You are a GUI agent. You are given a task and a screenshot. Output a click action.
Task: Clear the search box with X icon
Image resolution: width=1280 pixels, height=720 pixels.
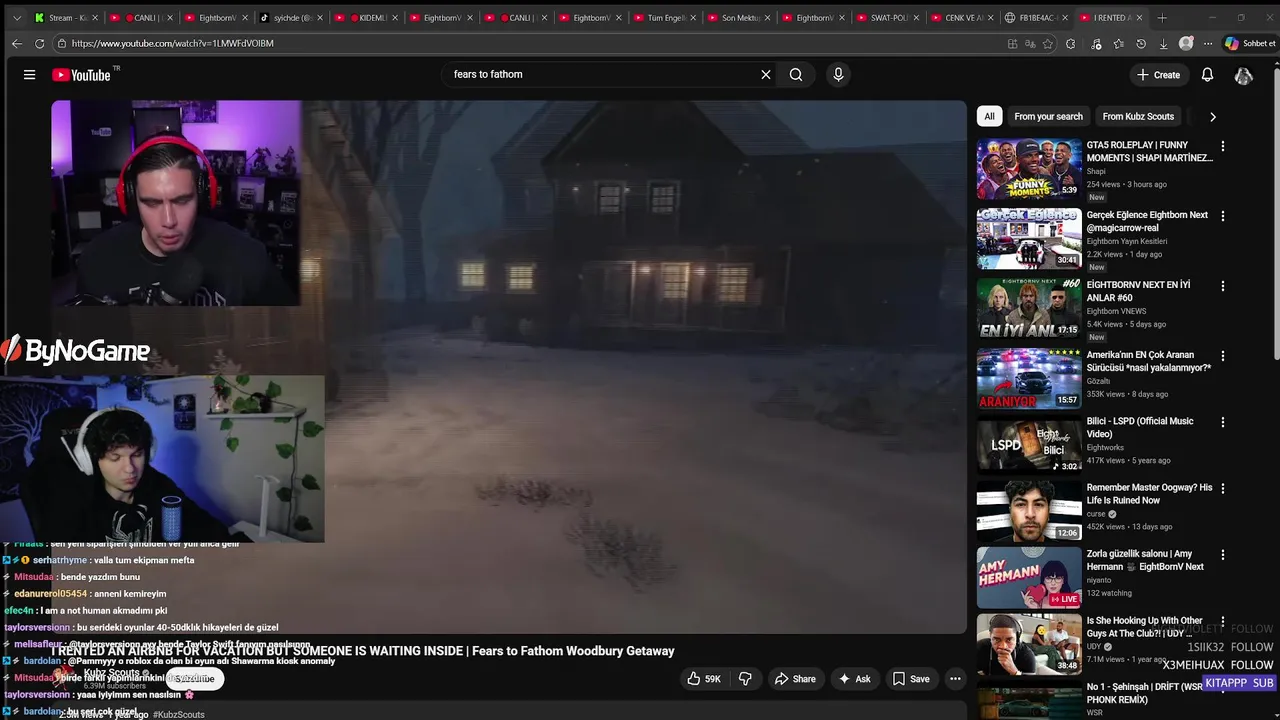pyautogui.click(x=766, y=74)
